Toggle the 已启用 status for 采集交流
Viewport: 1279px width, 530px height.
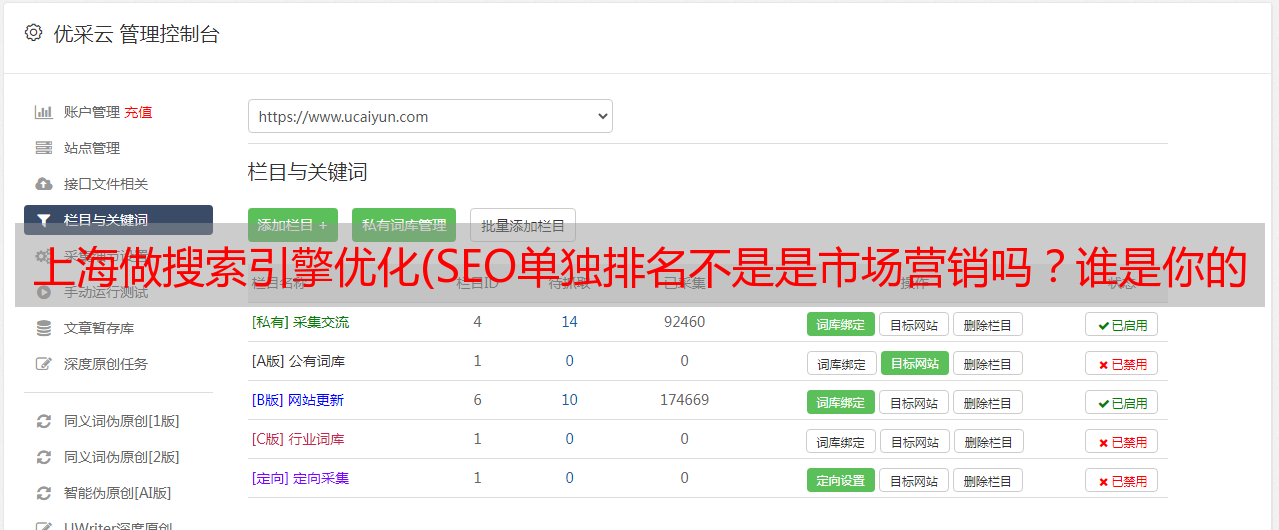[1121, 324]
